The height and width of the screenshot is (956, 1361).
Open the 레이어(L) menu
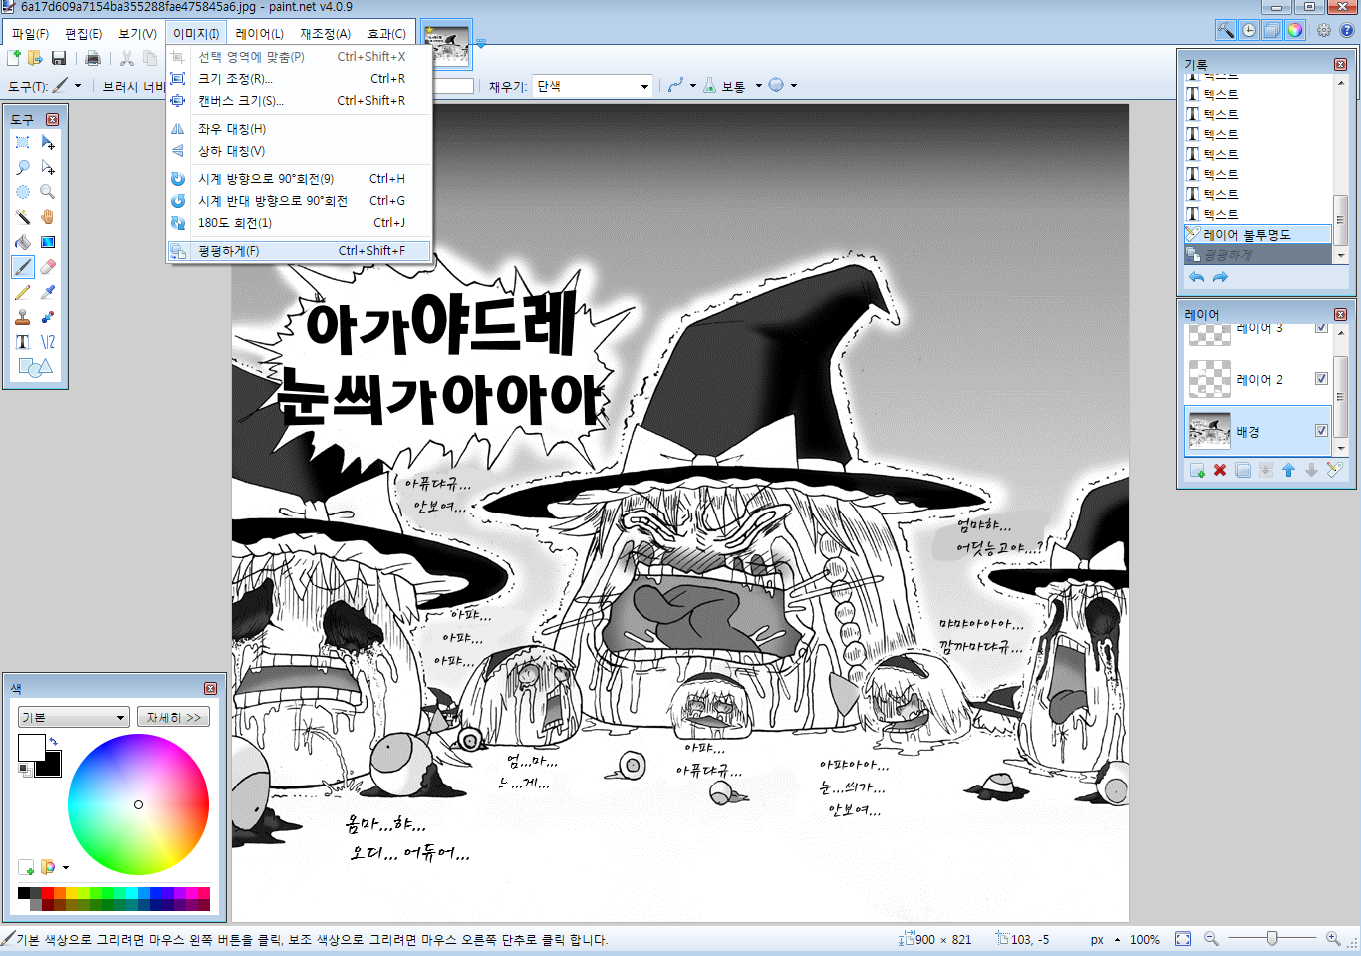click(260, 34)
